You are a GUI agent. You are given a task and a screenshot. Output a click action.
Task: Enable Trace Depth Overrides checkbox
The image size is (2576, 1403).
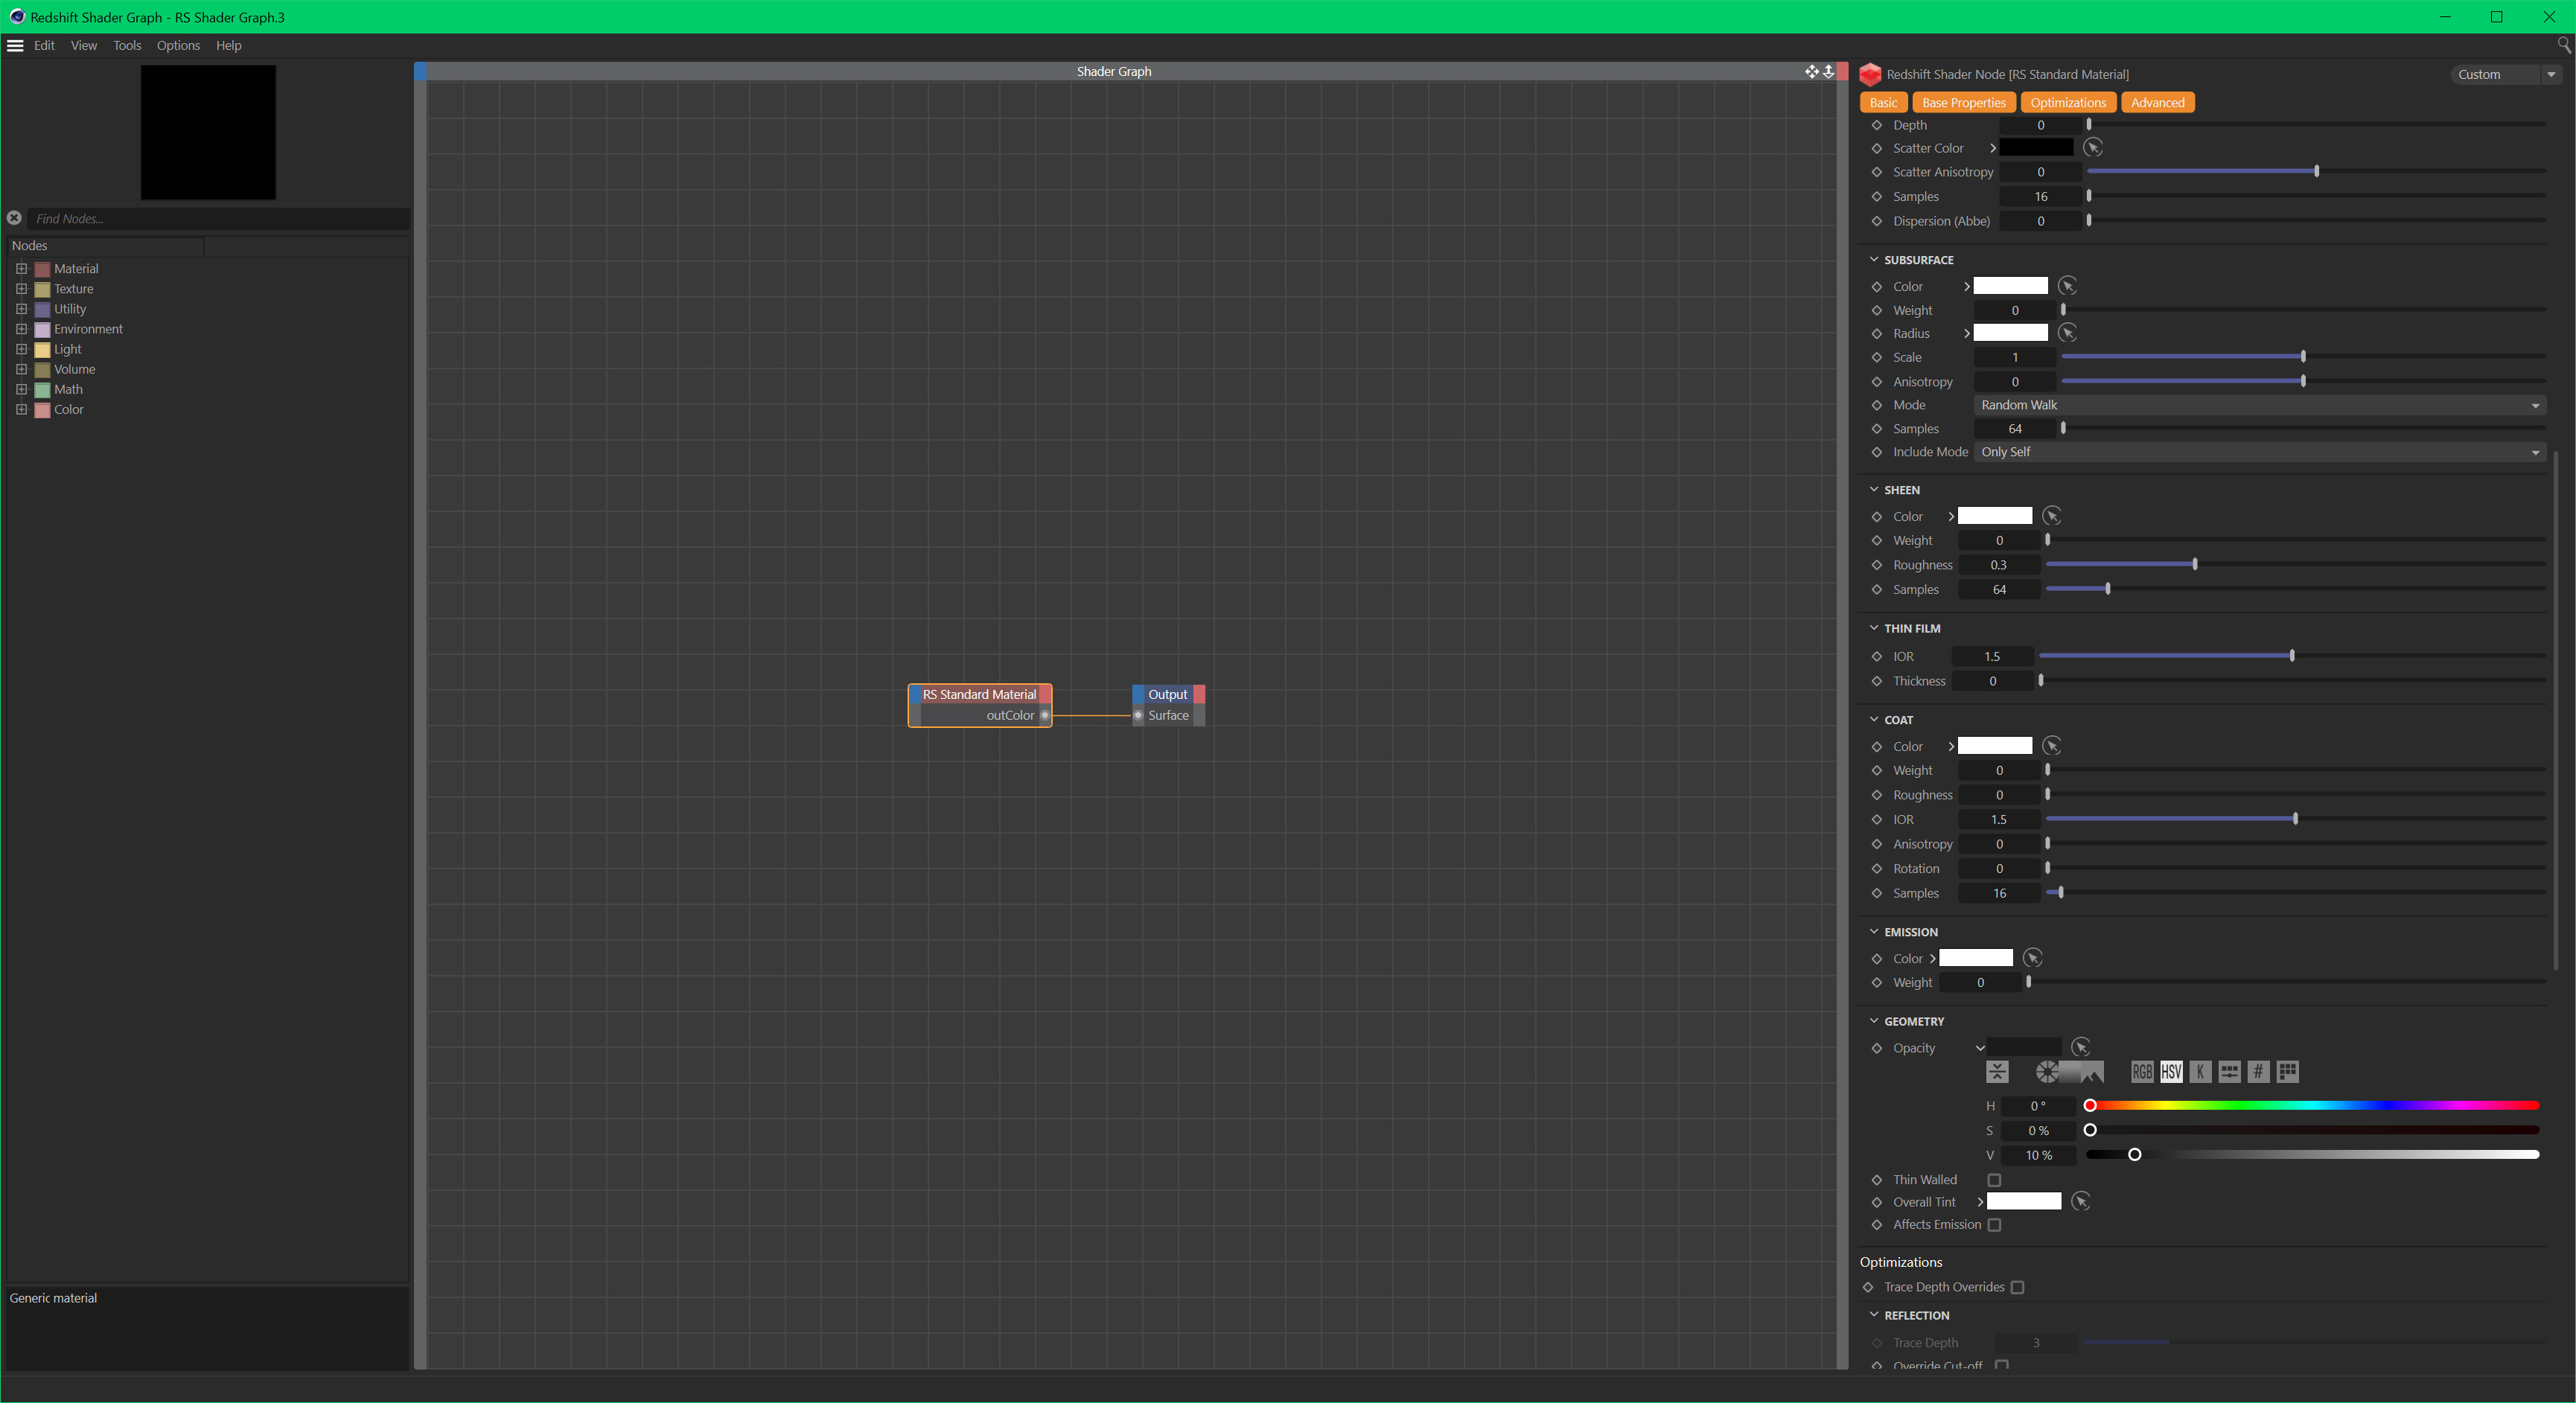coord(2017,1287)
